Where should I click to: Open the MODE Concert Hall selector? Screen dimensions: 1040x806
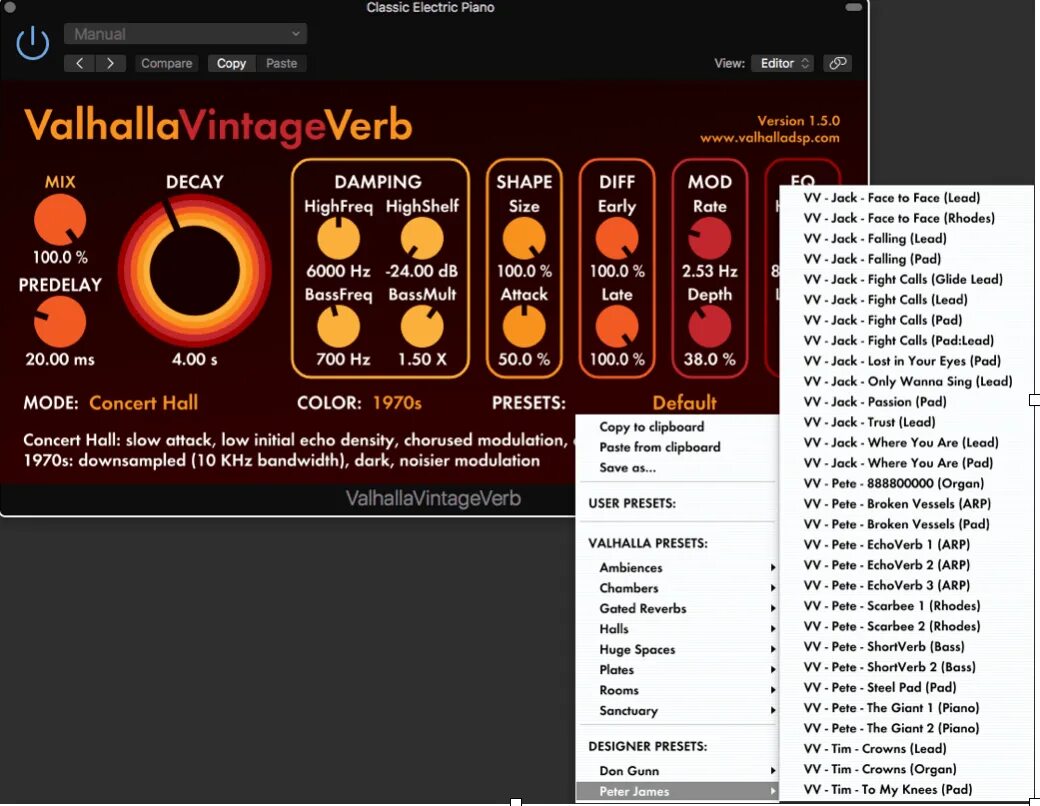pos(143,403)
